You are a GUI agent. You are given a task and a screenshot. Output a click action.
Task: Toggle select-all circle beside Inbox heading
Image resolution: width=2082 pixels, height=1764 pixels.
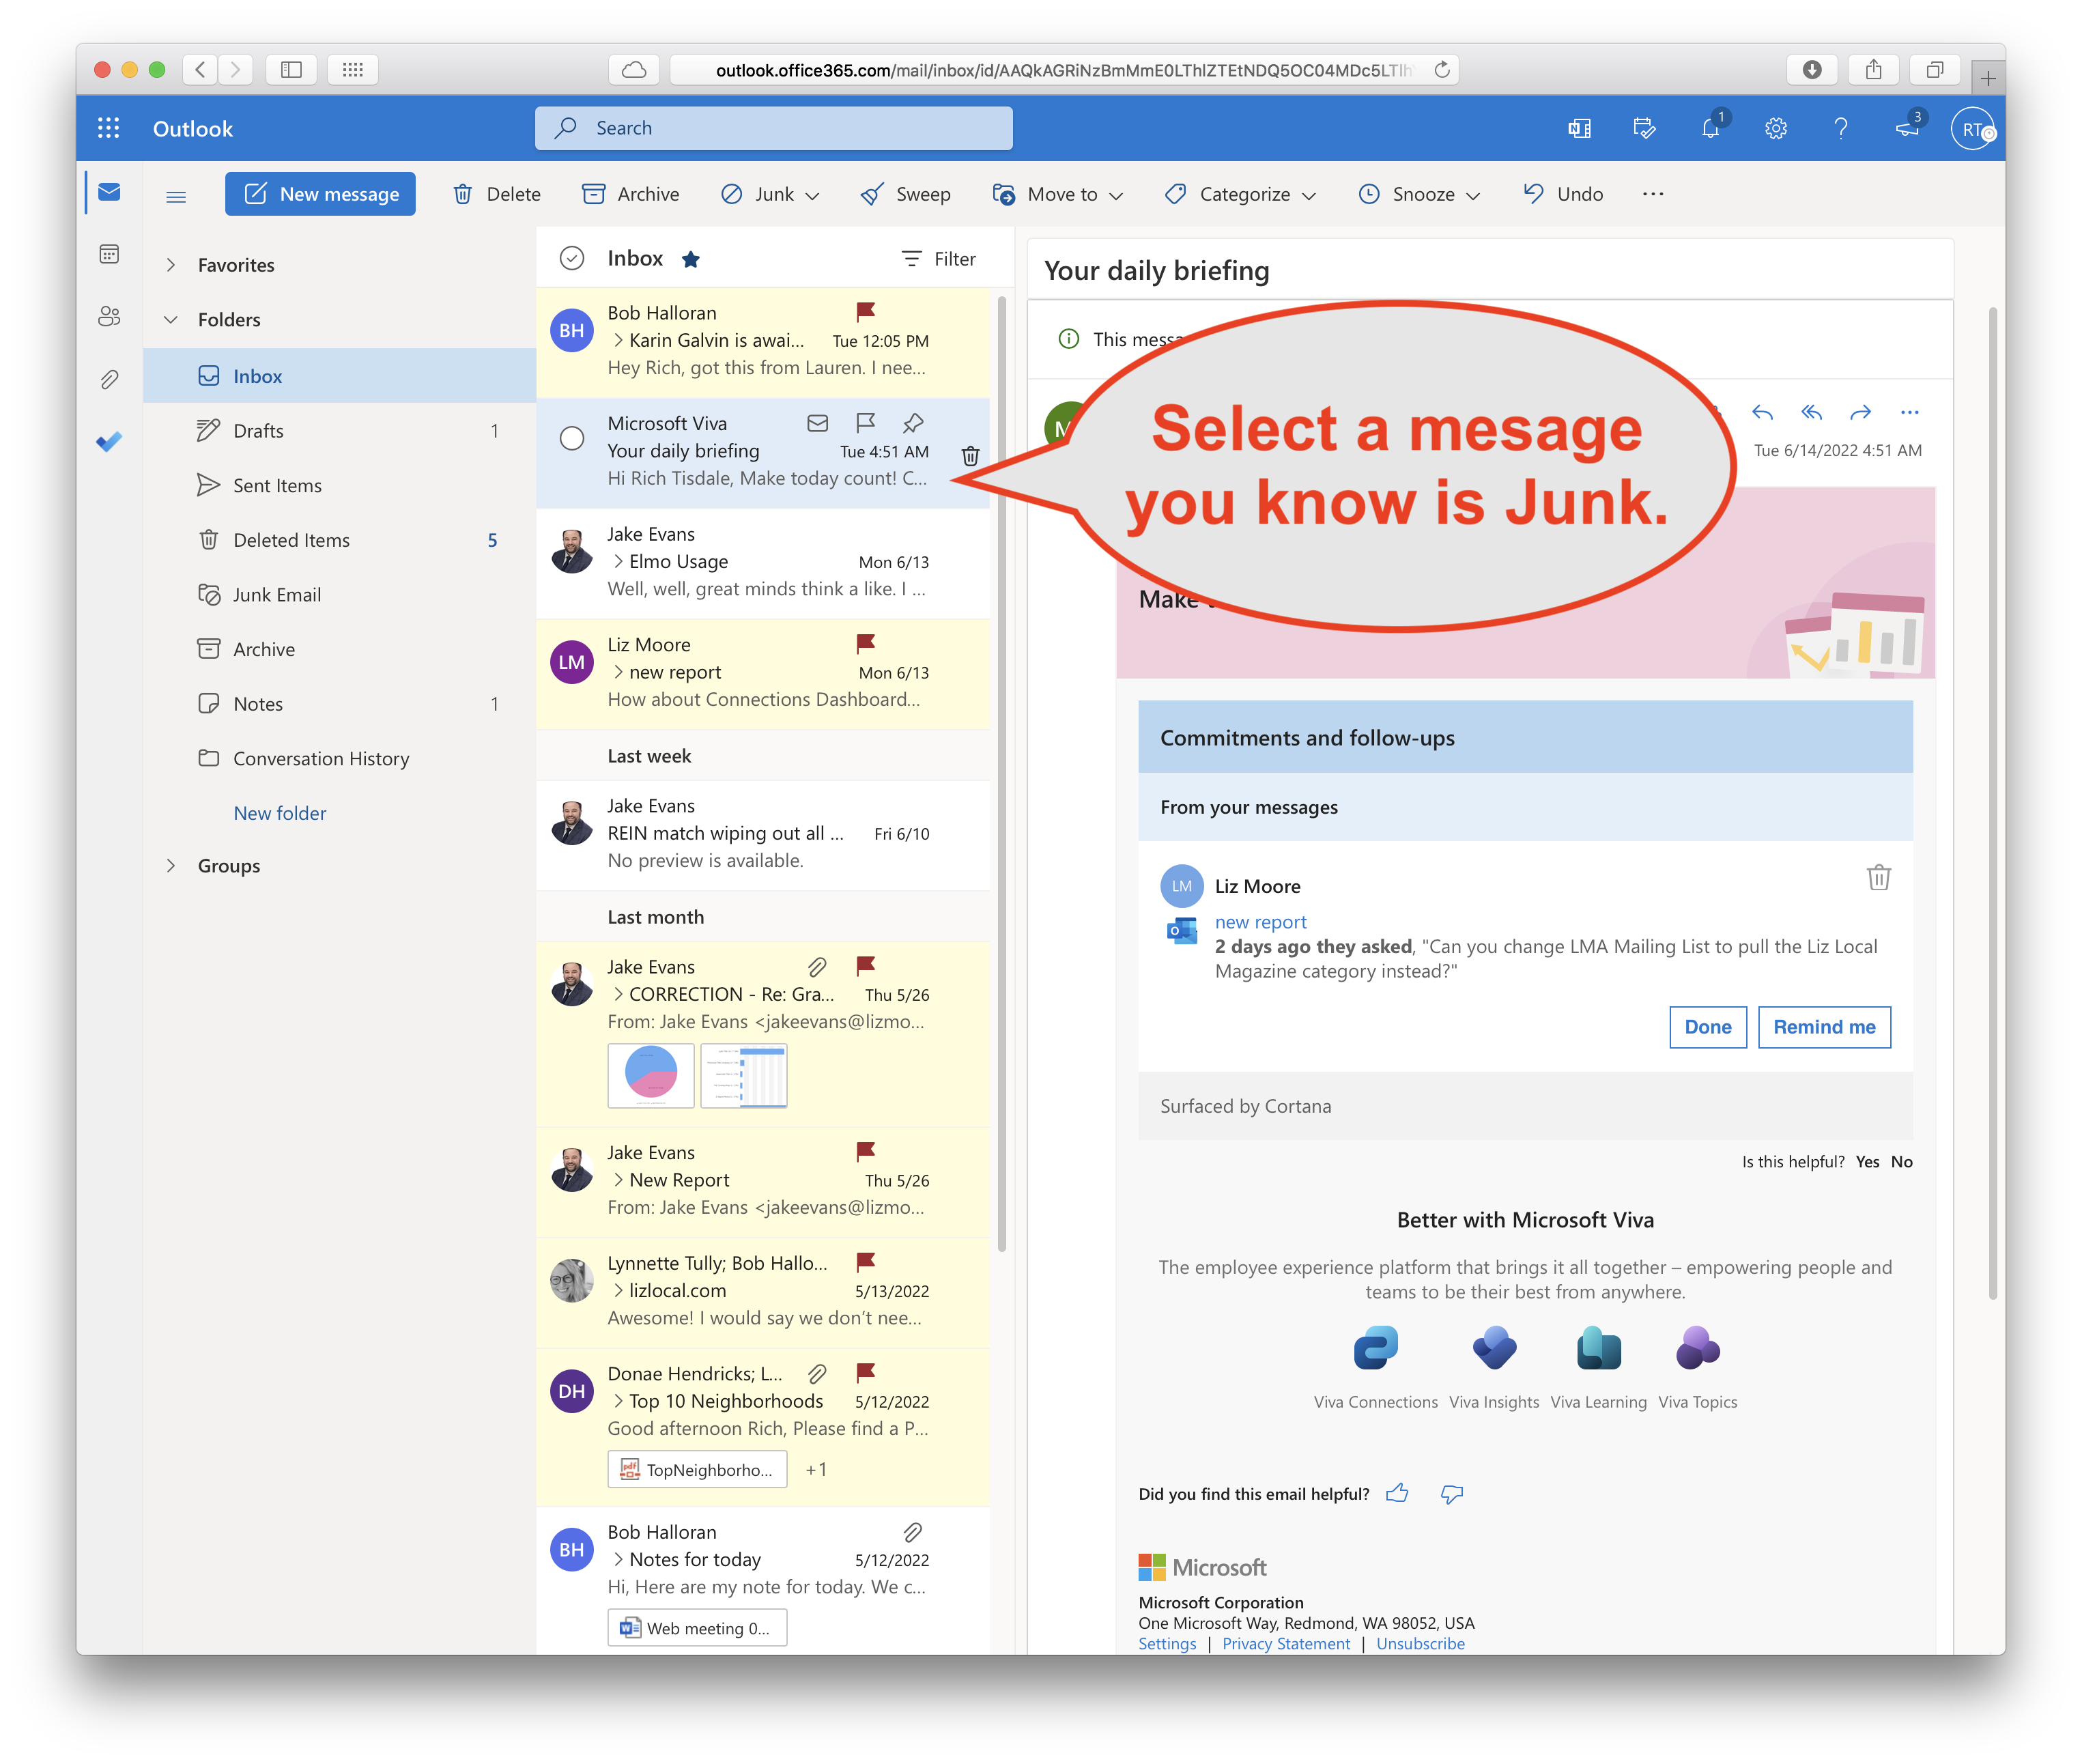pyautogui.click(x=572, y=259)
